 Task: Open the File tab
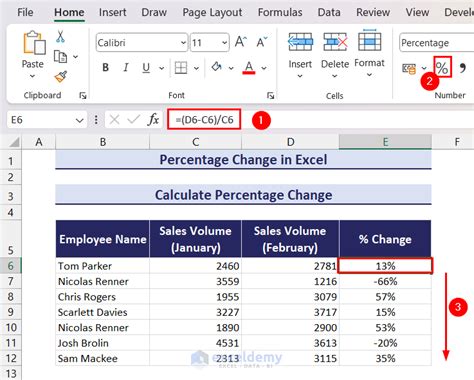pos(25,12)
